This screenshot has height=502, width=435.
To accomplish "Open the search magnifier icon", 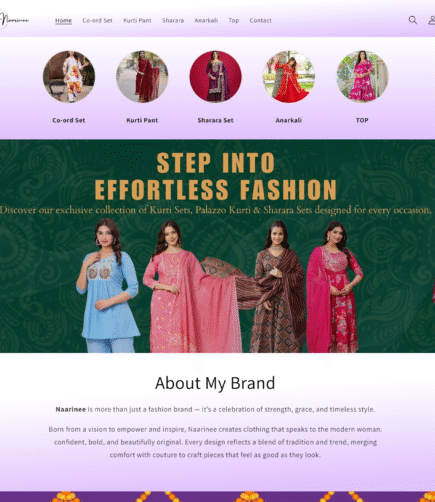I will click(x=413, y=20).
